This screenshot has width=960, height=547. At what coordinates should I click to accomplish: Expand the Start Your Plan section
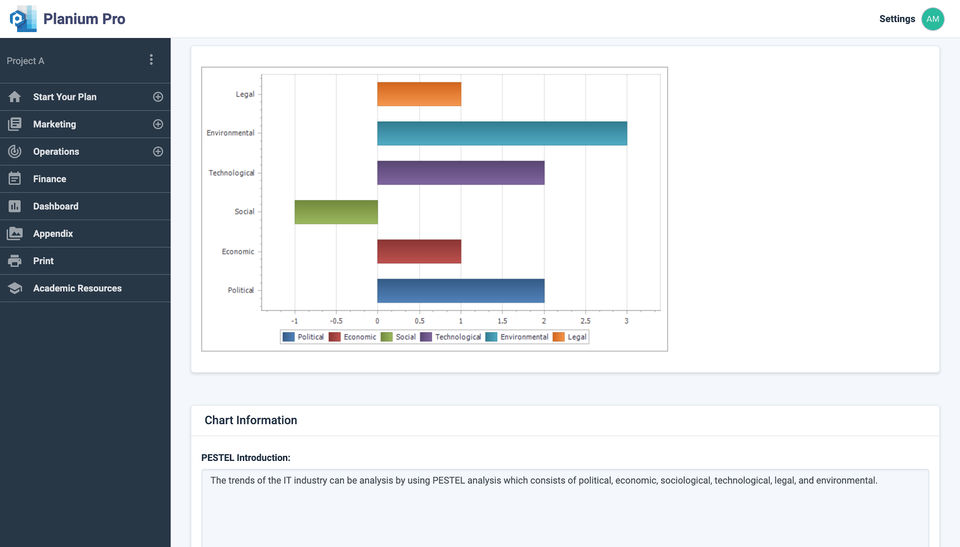158,97
